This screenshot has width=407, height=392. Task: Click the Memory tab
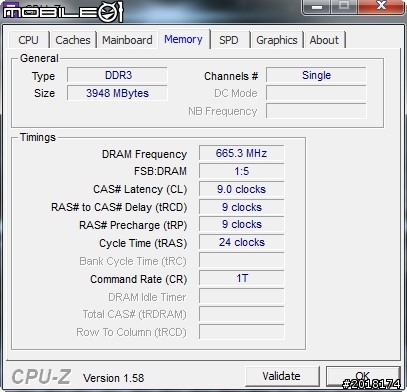click(183, 39)
